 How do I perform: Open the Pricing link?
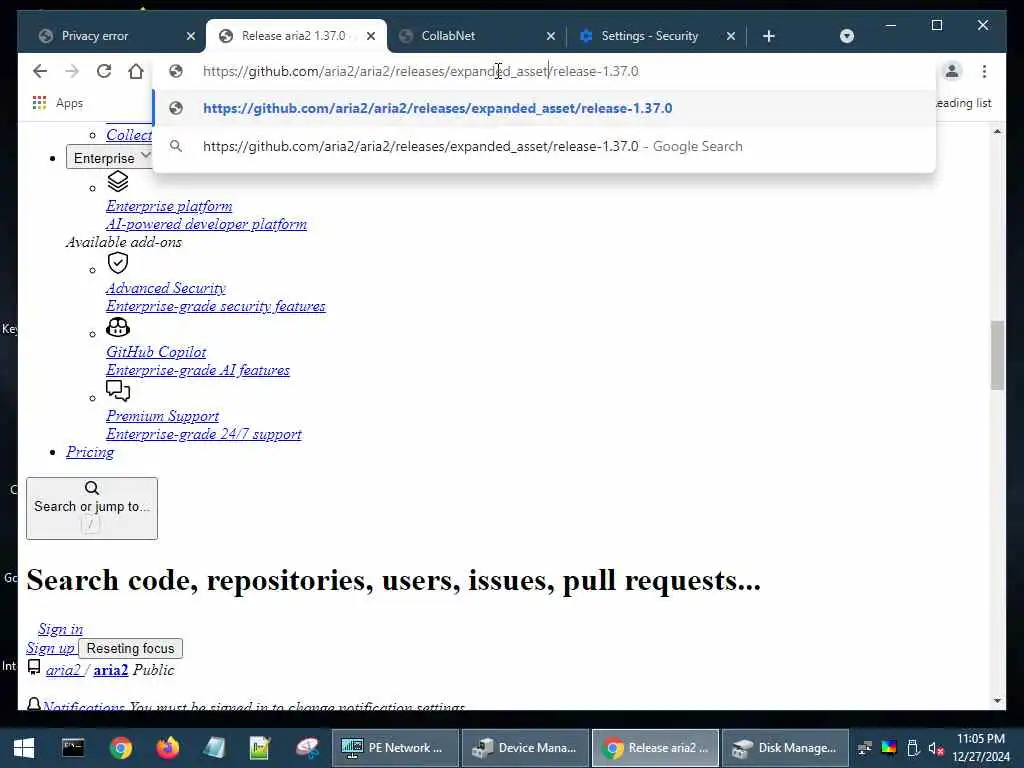point(90,453)
